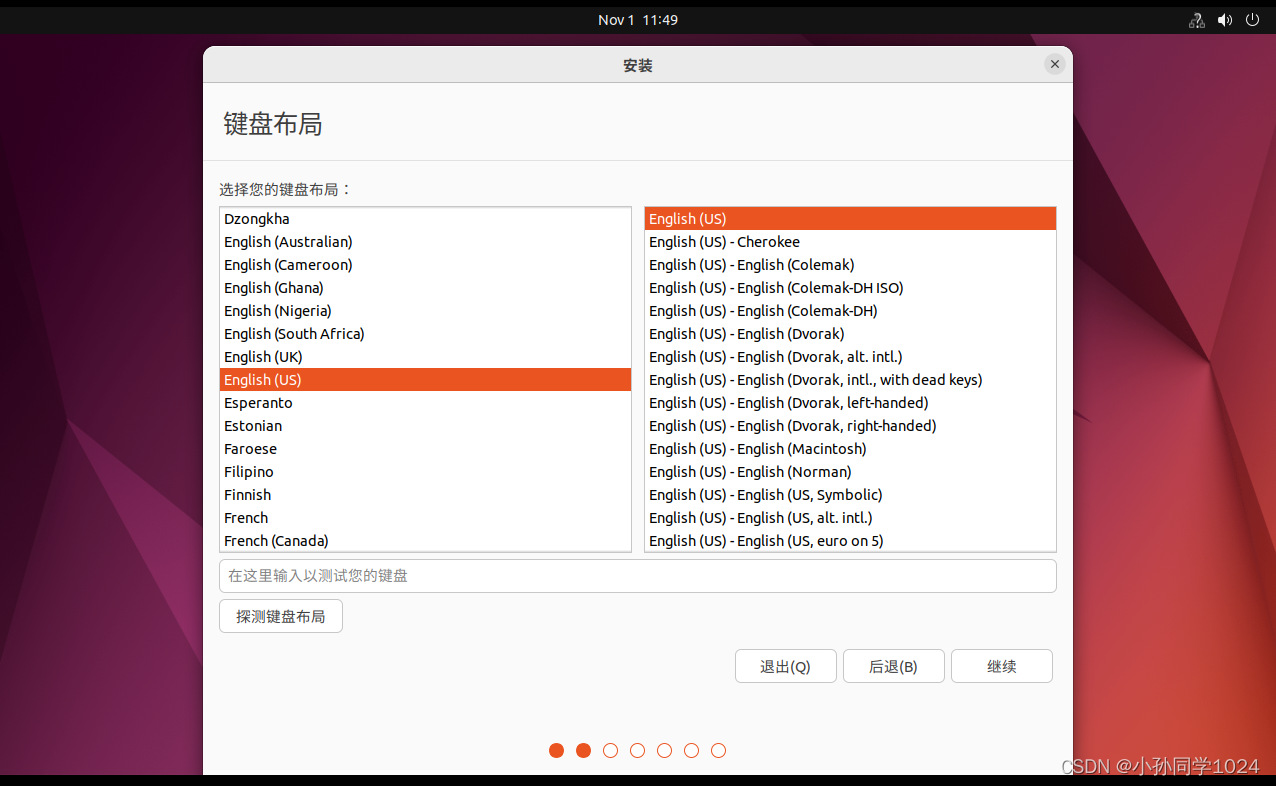Click the 探测键盘布局 button
The image size is (1276, 786).
tap(280, 616)
